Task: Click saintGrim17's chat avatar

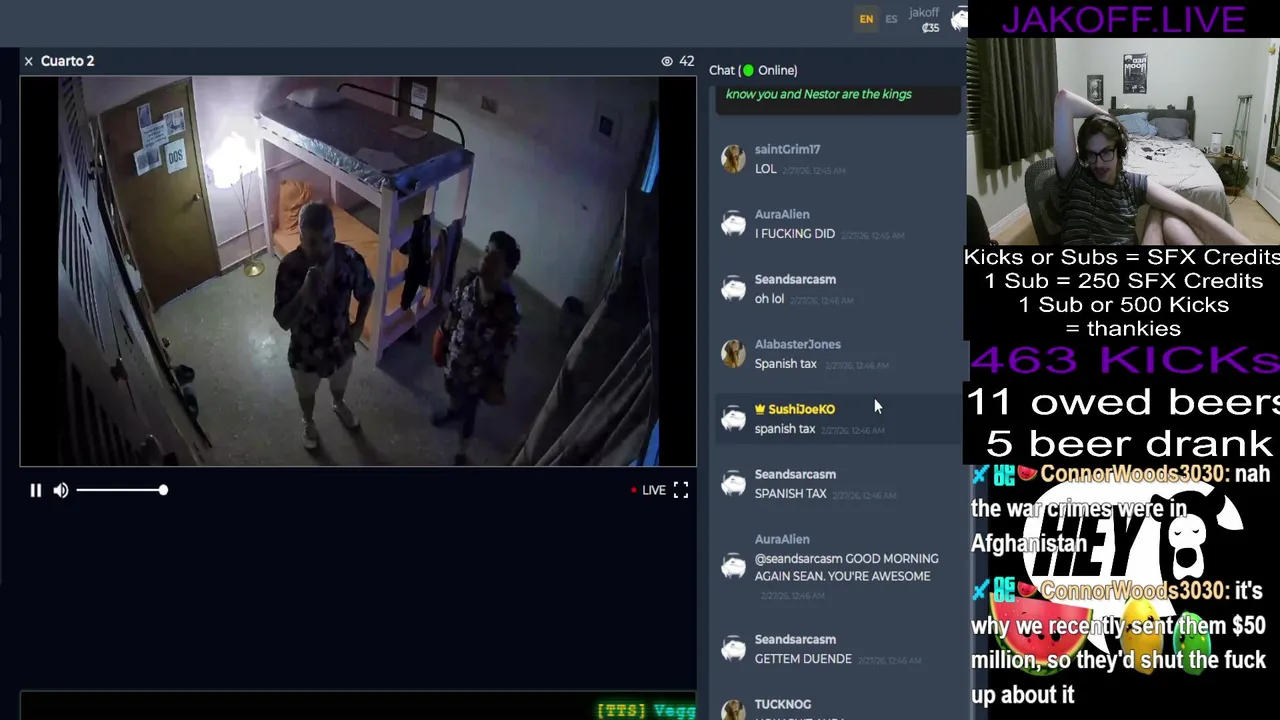Action: tap(733, 159)
